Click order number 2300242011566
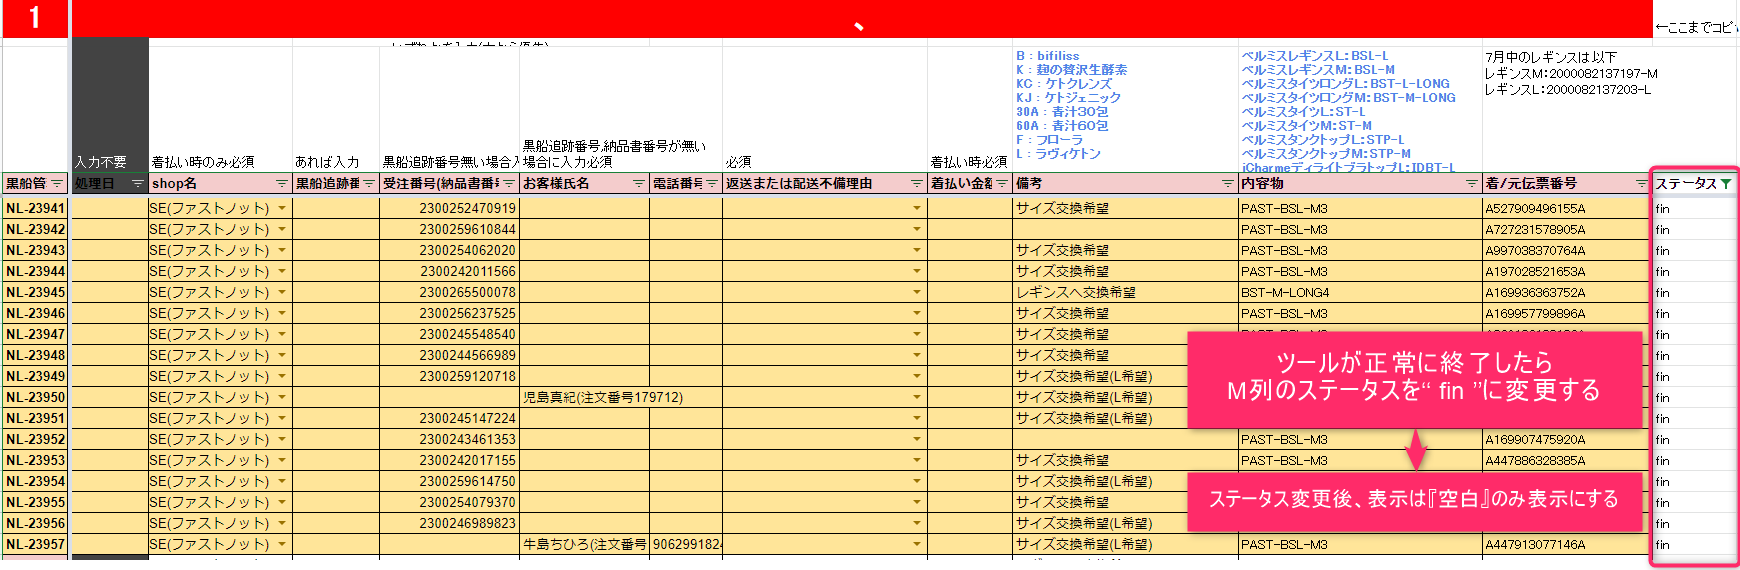 coord(467,271)
